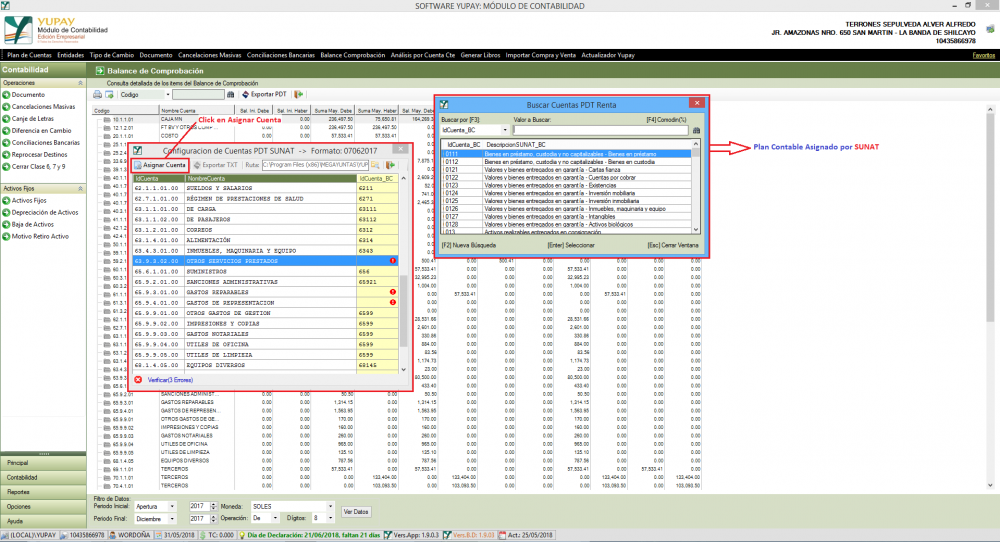Open Balance Comprobación menu
The width and height of the screenshot is (1000, 542).
(353, 55)
